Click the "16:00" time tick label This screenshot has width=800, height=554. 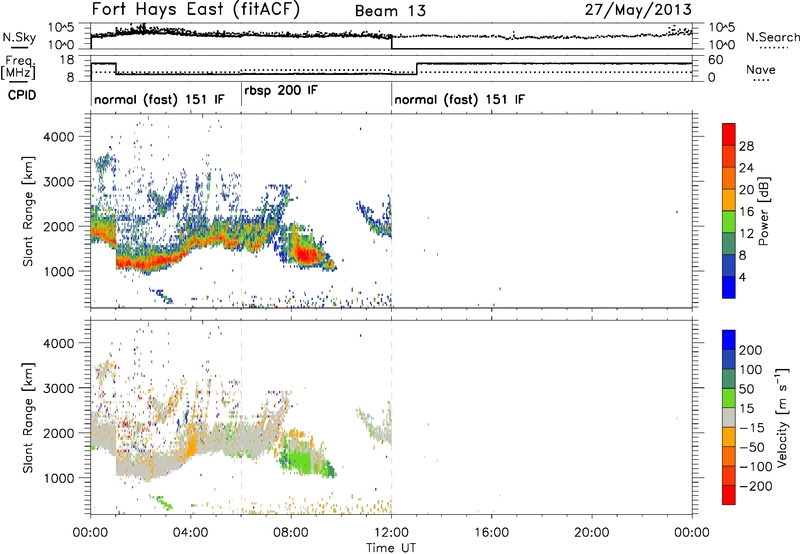tap(491, 533)
